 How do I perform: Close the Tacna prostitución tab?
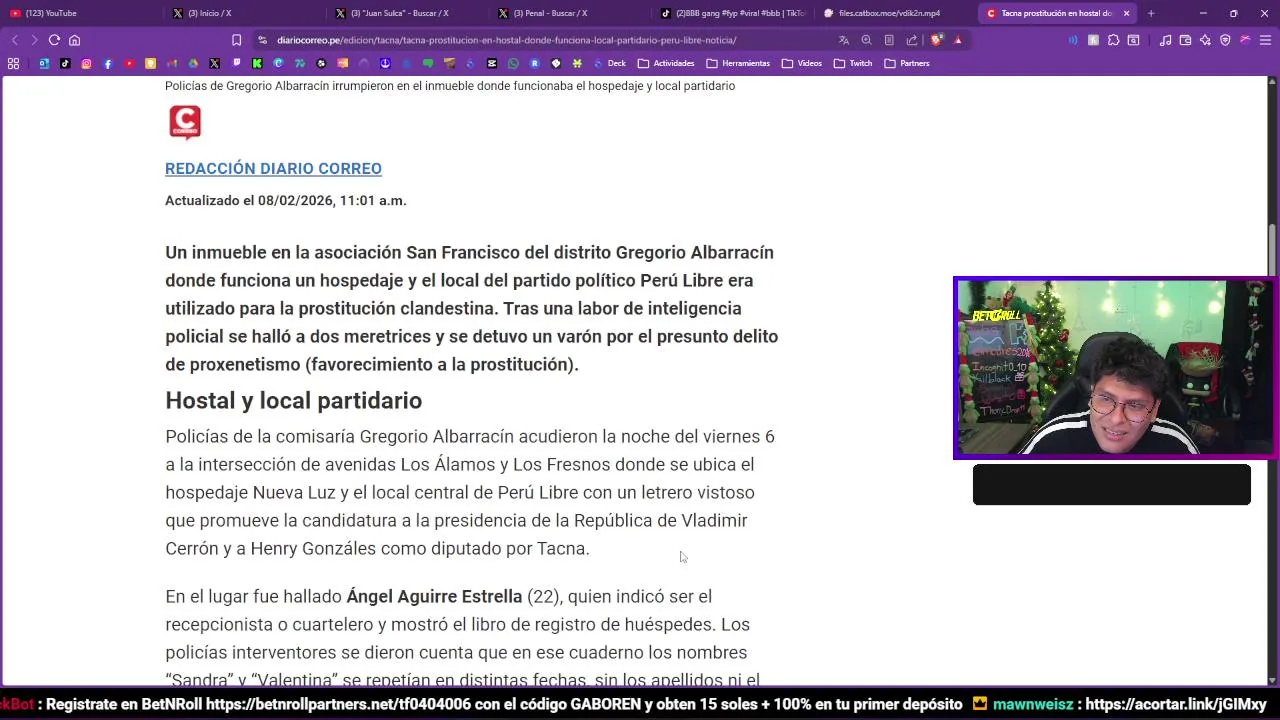point(1126,13)
